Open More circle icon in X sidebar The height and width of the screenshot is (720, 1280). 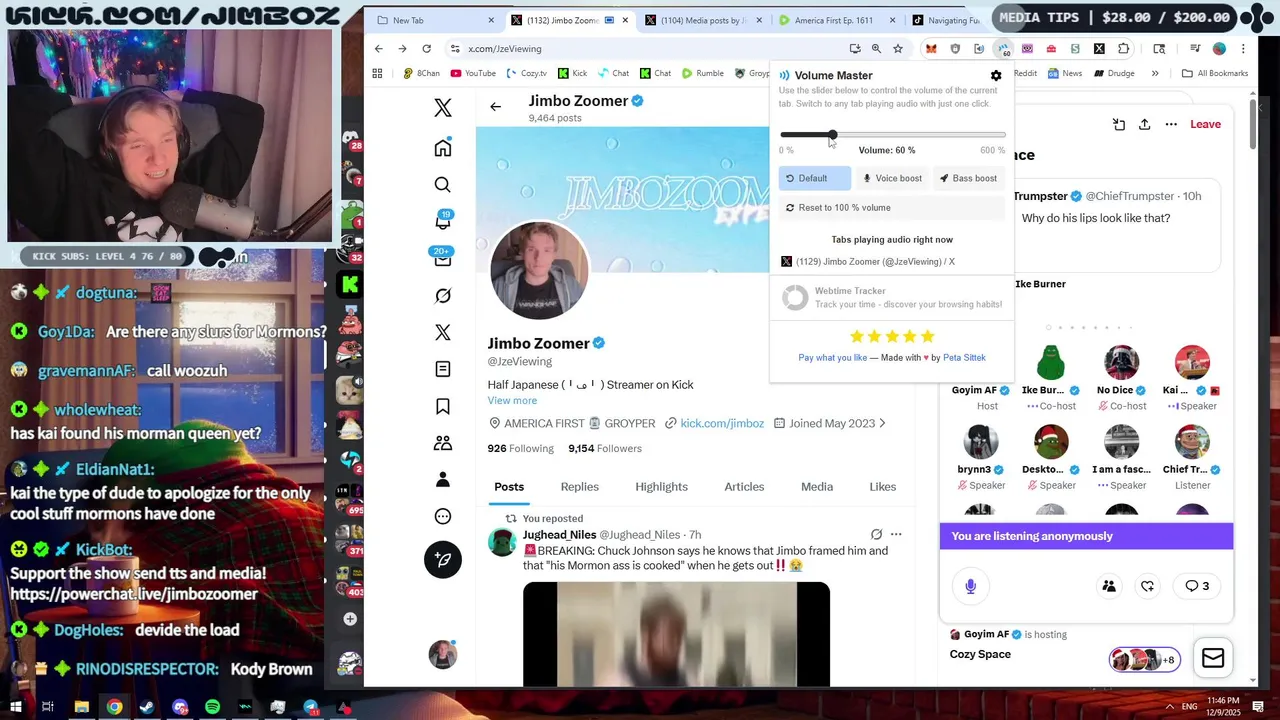pos(443,516)
